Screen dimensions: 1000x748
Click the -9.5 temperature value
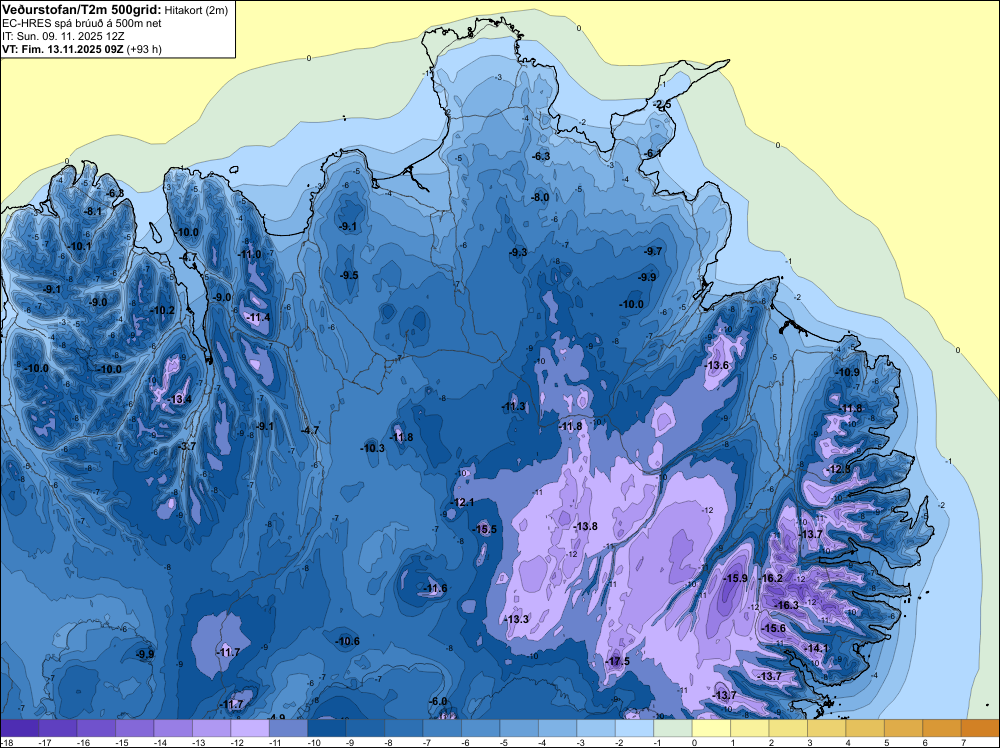tap(349, 275)
